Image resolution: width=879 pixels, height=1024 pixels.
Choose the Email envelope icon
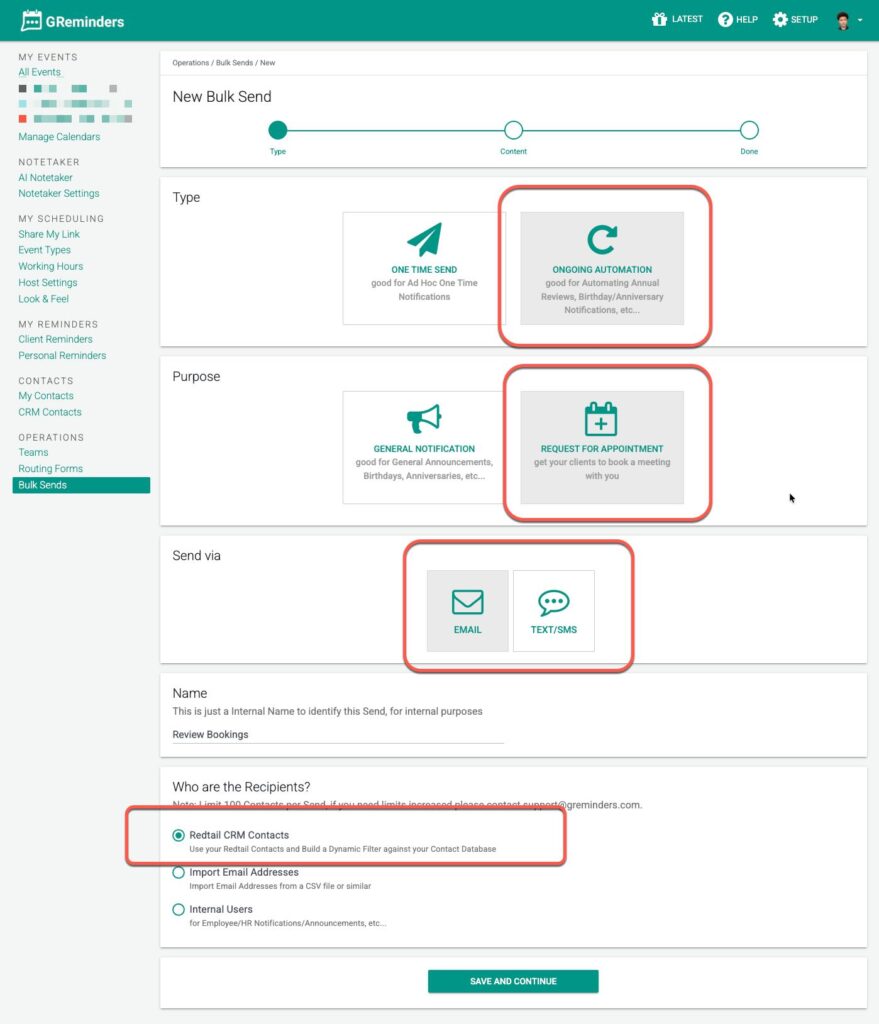point(467,602)
